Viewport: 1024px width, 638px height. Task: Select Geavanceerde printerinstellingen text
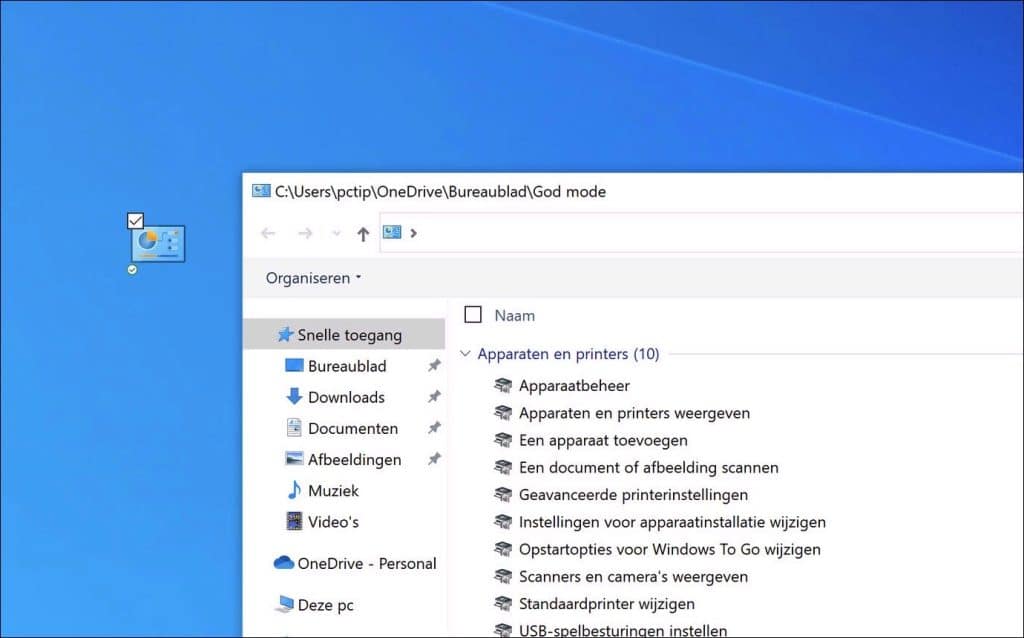[x=633, y=495]
